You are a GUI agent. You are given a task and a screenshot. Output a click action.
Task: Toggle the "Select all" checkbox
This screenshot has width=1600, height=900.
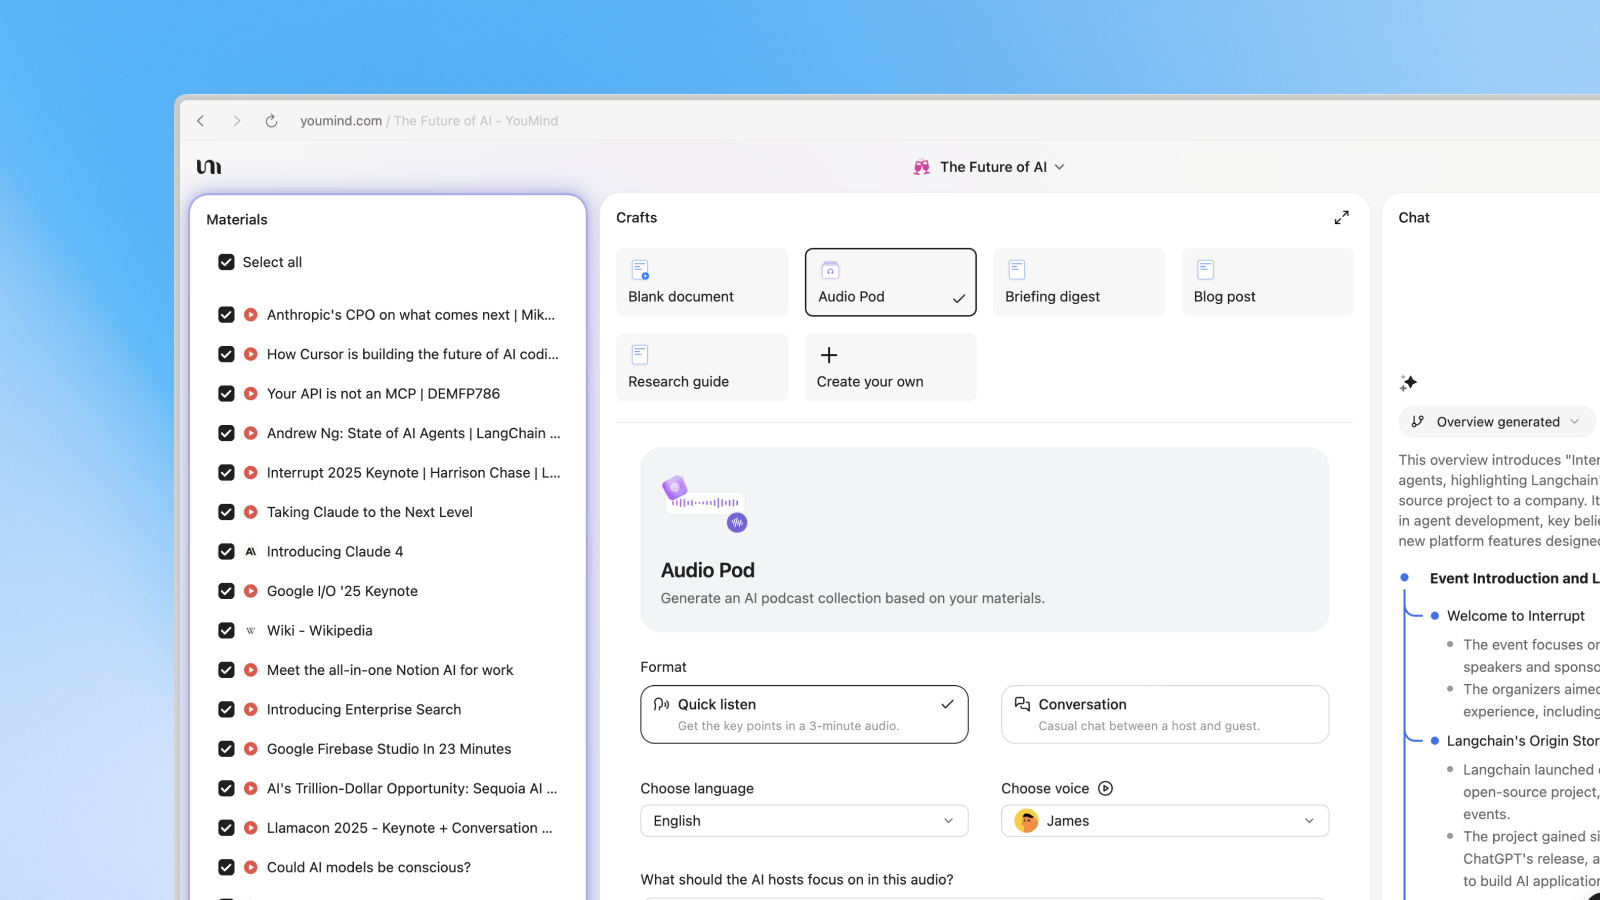[x=226, y=261]
